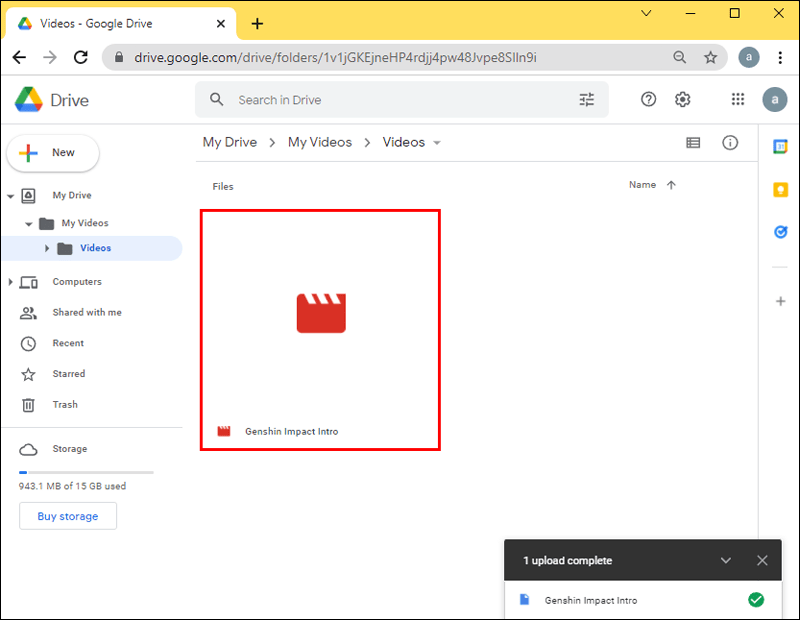Open the Google apps grid icon
Image resolution: width=800 pixels, height=620 pixels.
pos(738,100)
